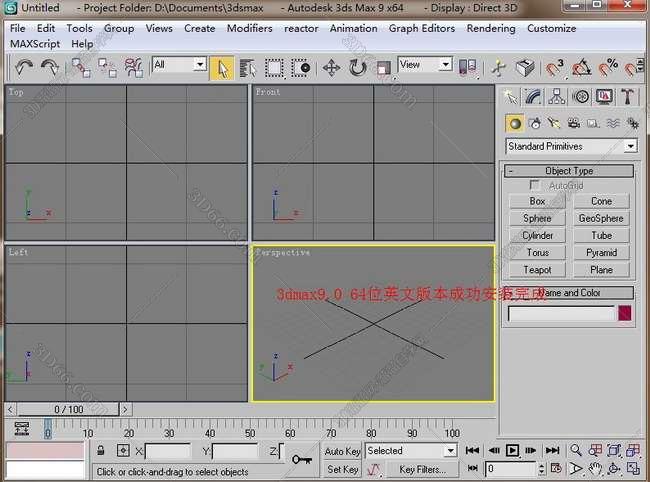Open the Key Filters dialog button
Image resolution: width=650 pixels, height=482 pixels.
[x=422, y=470]
